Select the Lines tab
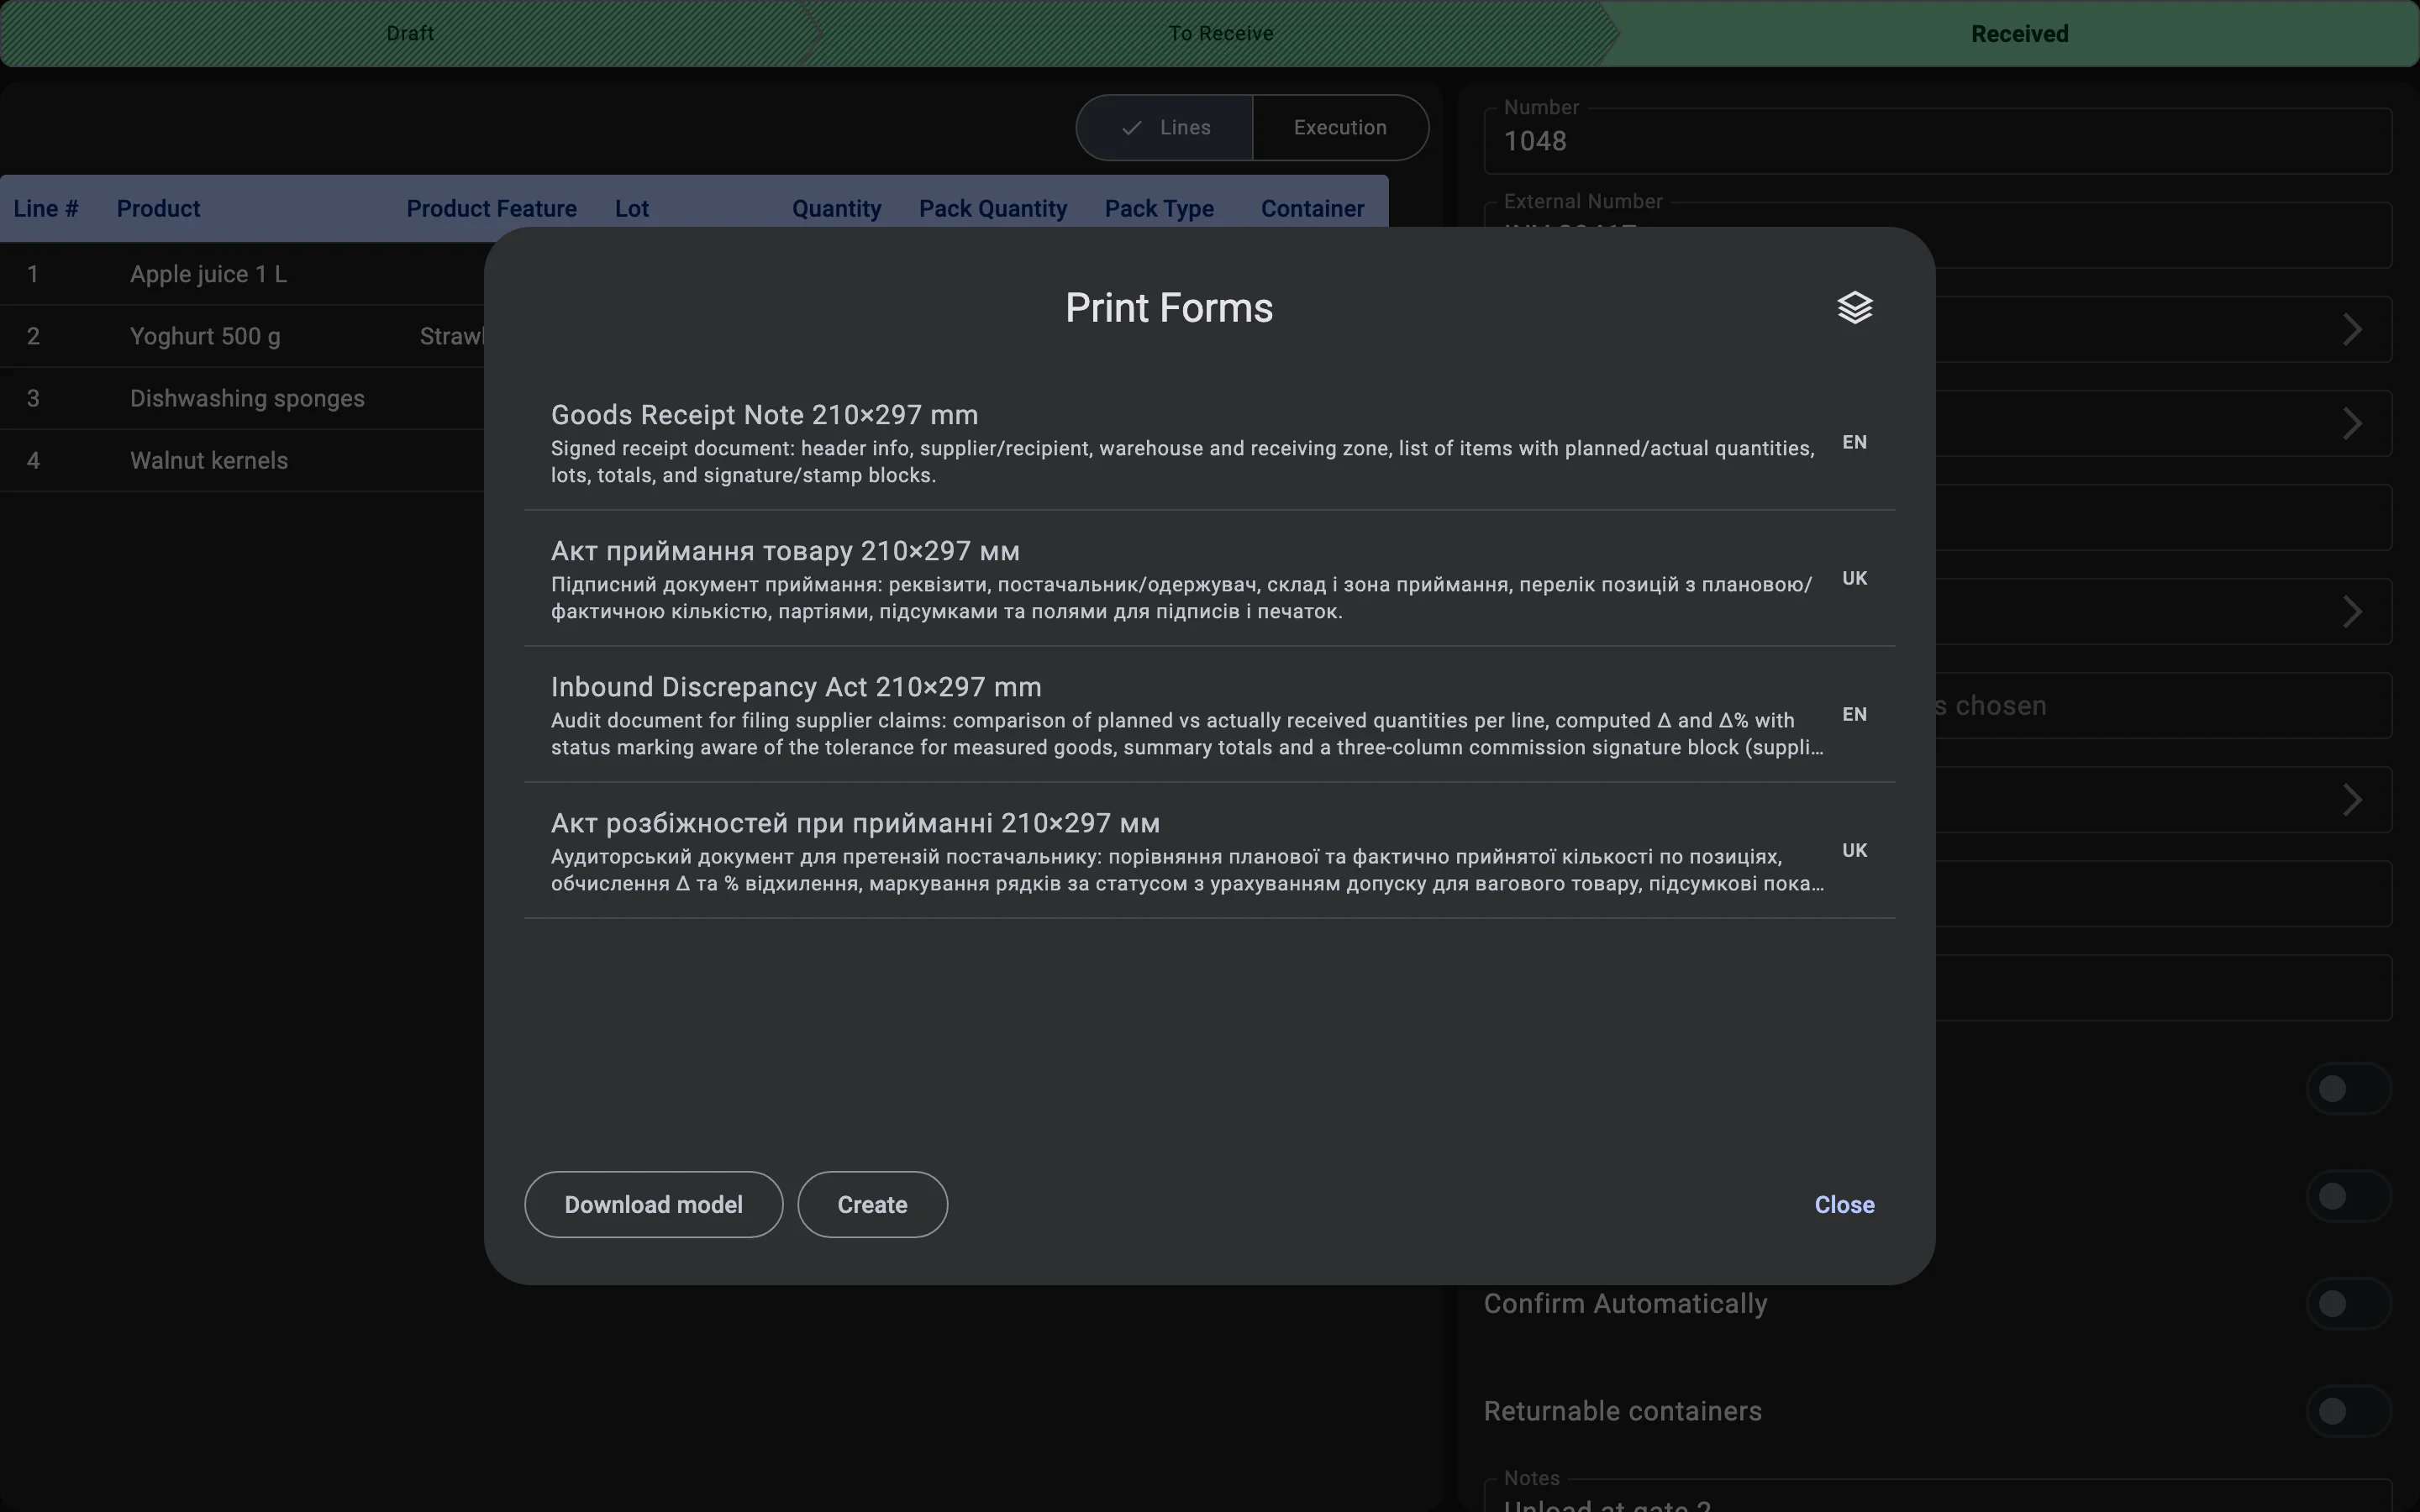The width and height of the screenshot is (2420, 1512). [x=1165, y=128]
